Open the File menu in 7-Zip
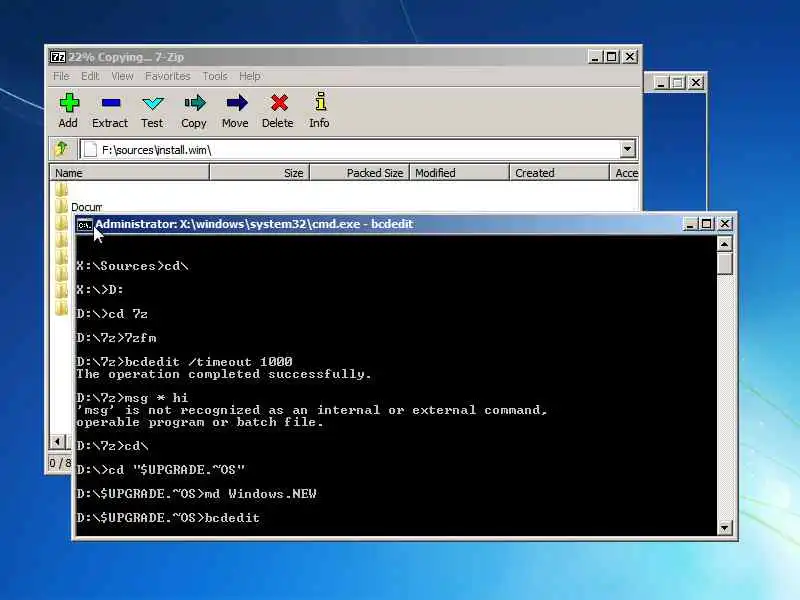This screenshot has height=600, width=800. [x=61, y=76]
